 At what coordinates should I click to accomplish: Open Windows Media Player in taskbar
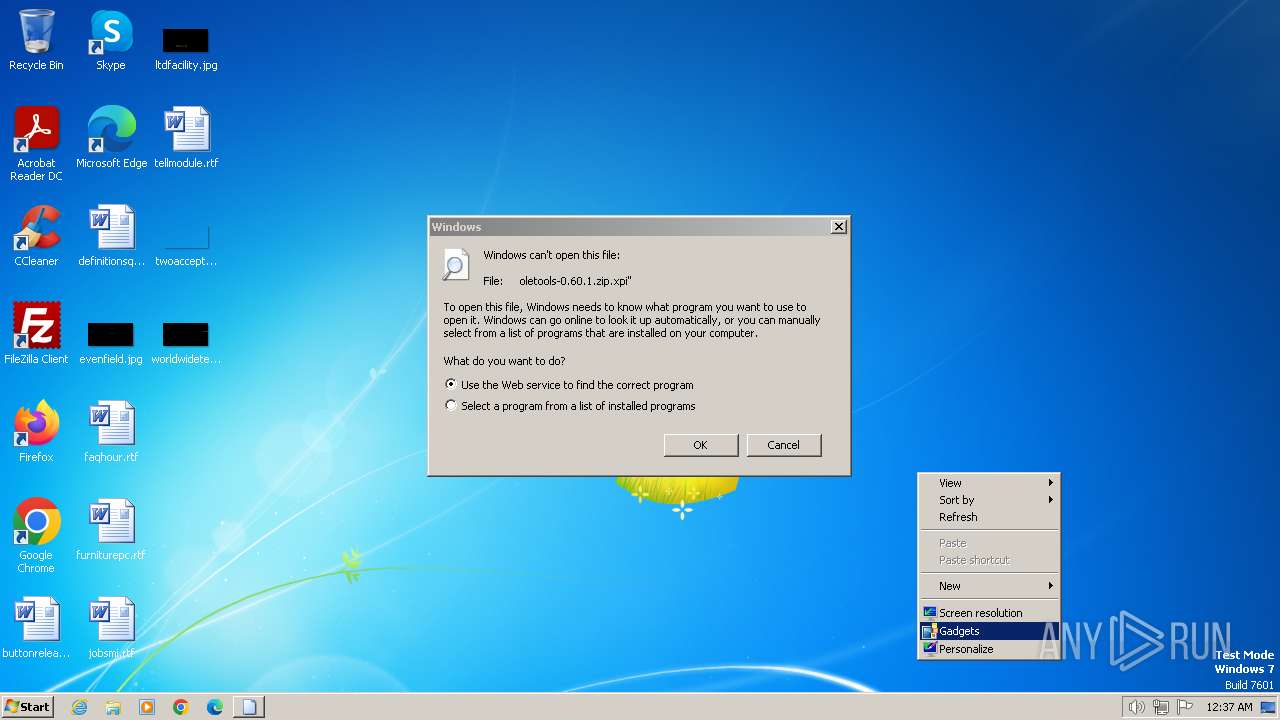[x=147, y=707]
